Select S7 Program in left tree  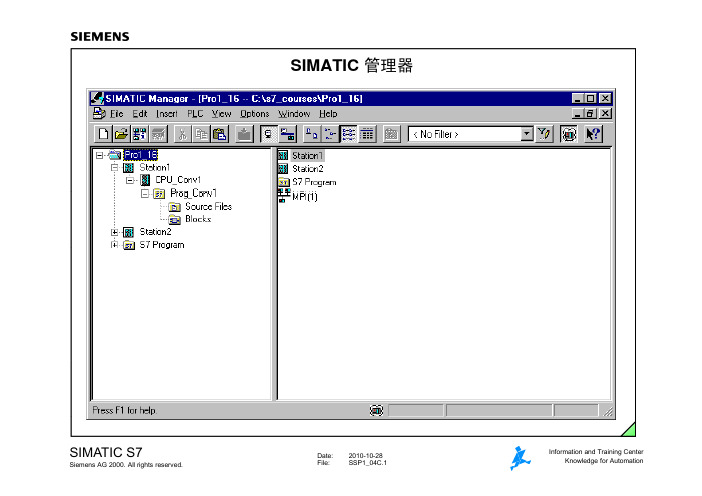point(162,245)
